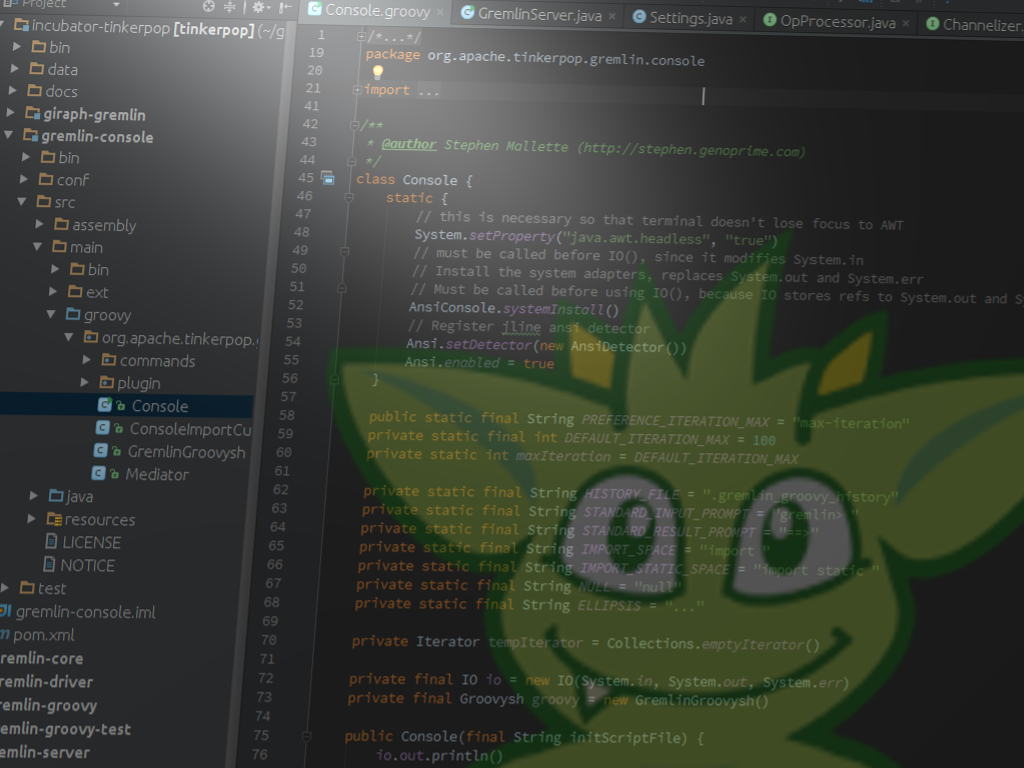
Task: Hide the Project tool window via the hide icon
Action: click(x=286, y=8)
